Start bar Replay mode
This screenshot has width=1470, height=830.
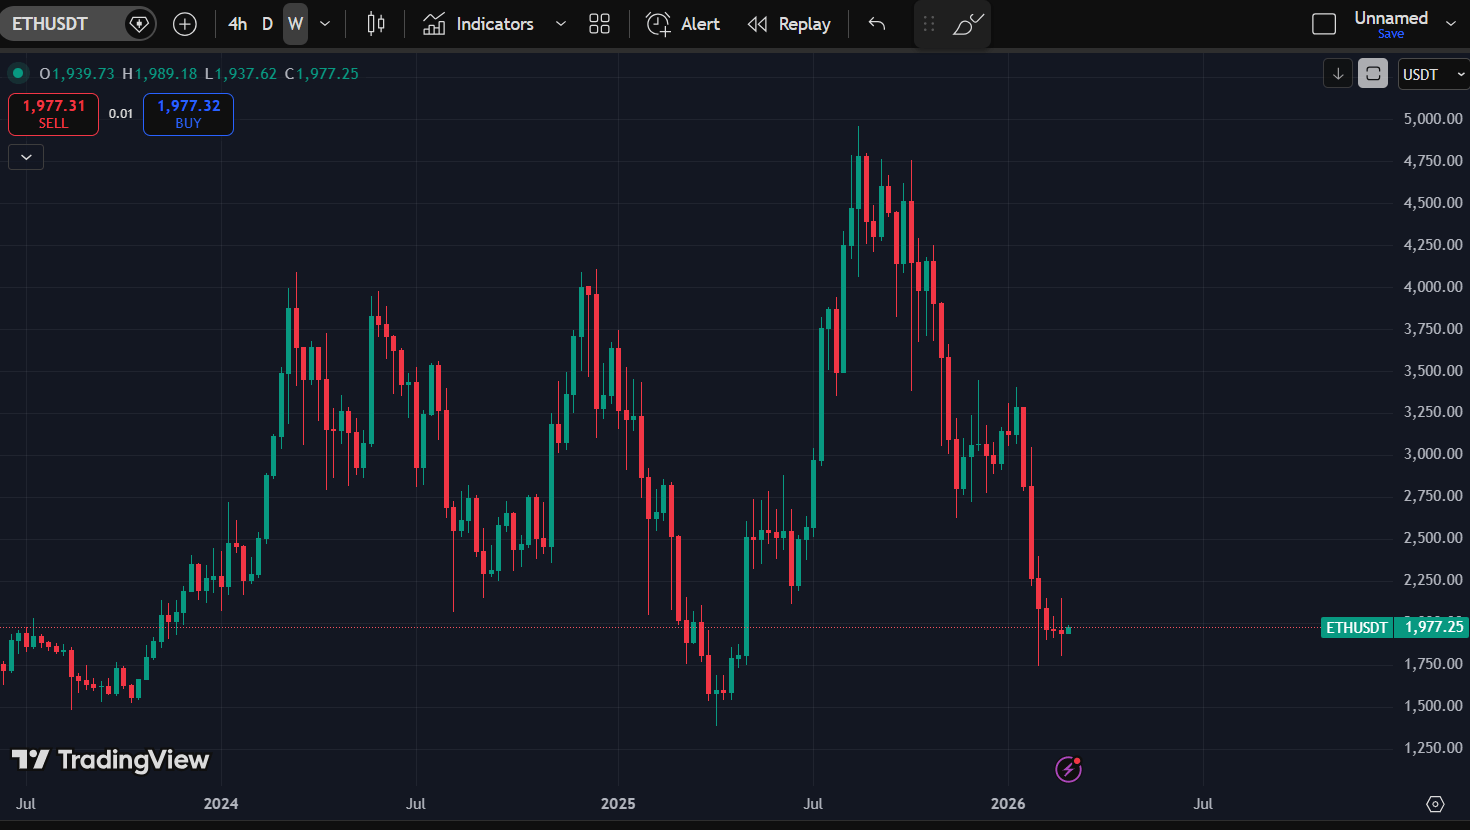[x=789, y=24]
